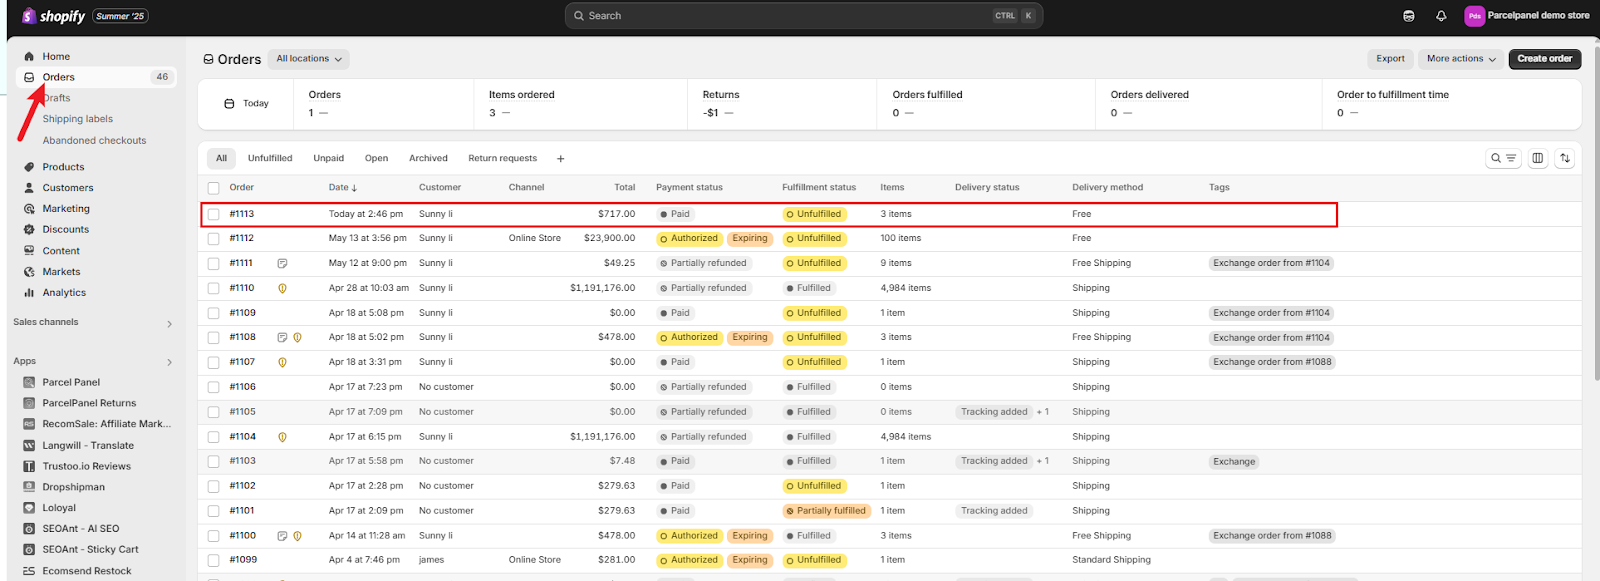Launch Trustoo.io Reviews app
Viewport: 1600px width, 581px height.
(x=86, y=466)
